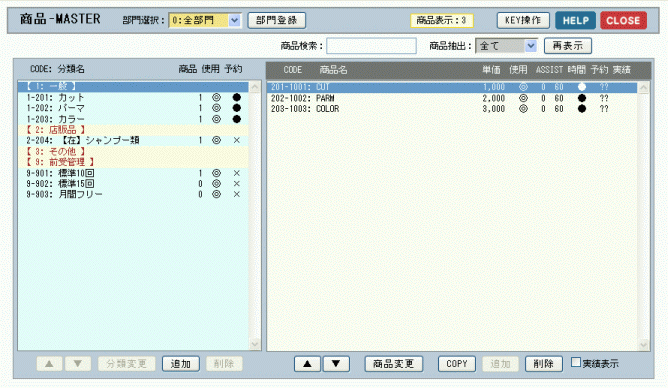Click product list scrollbar up arrow
This screenshot has height=388, width=668.
click(643, 88)
